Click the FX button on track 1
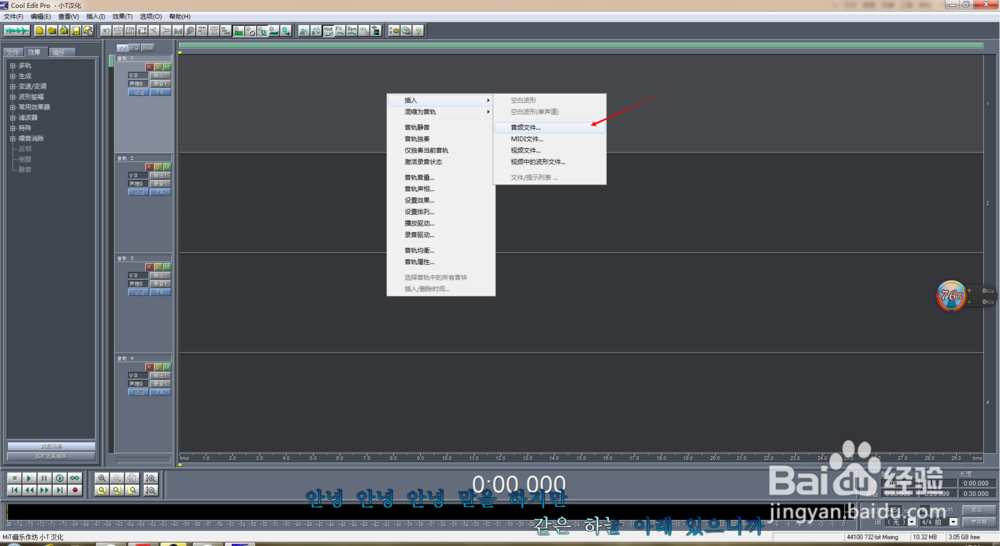Screen dimensions: 1000x546 click(x=160, y=92)
